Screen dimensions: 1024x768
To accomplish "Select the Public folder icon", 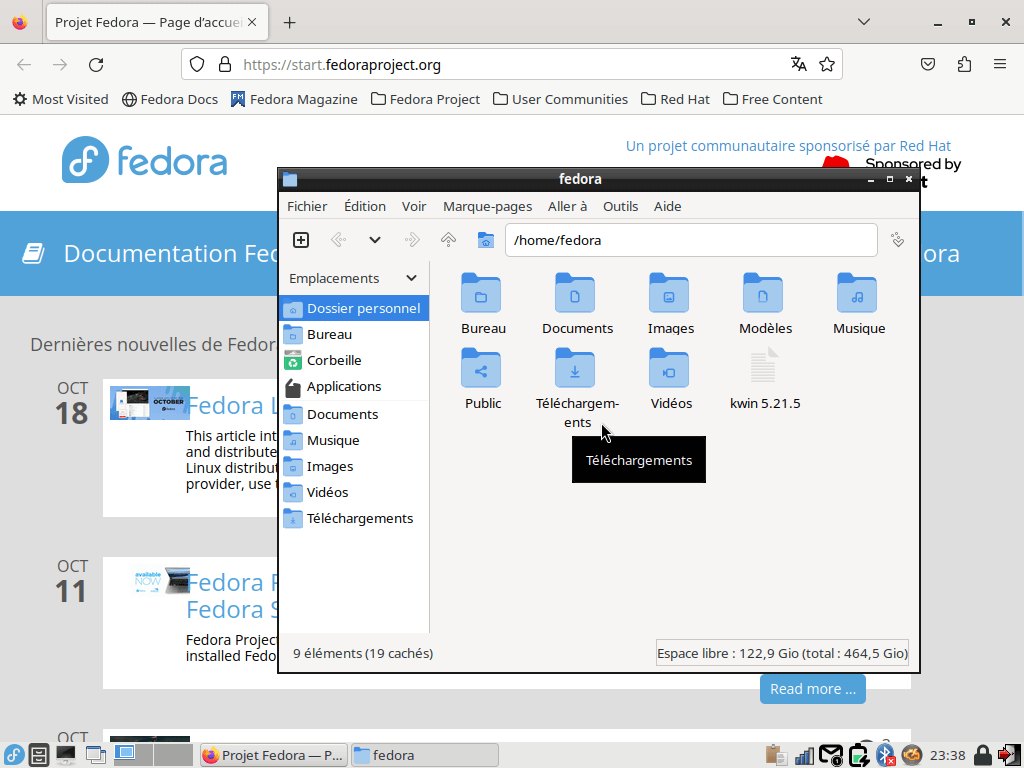I will [x=481, y=368].
